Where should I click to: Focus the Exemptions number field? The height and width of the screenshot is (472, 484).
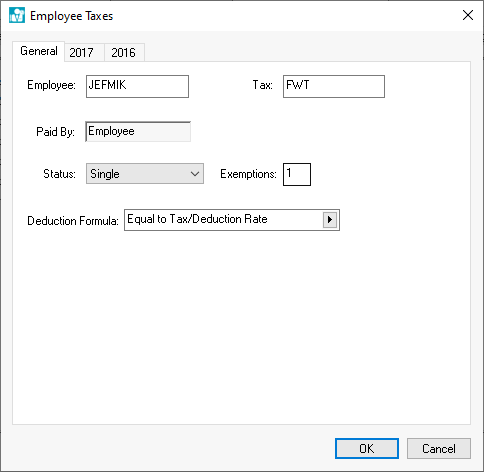[x=297, y=174]
